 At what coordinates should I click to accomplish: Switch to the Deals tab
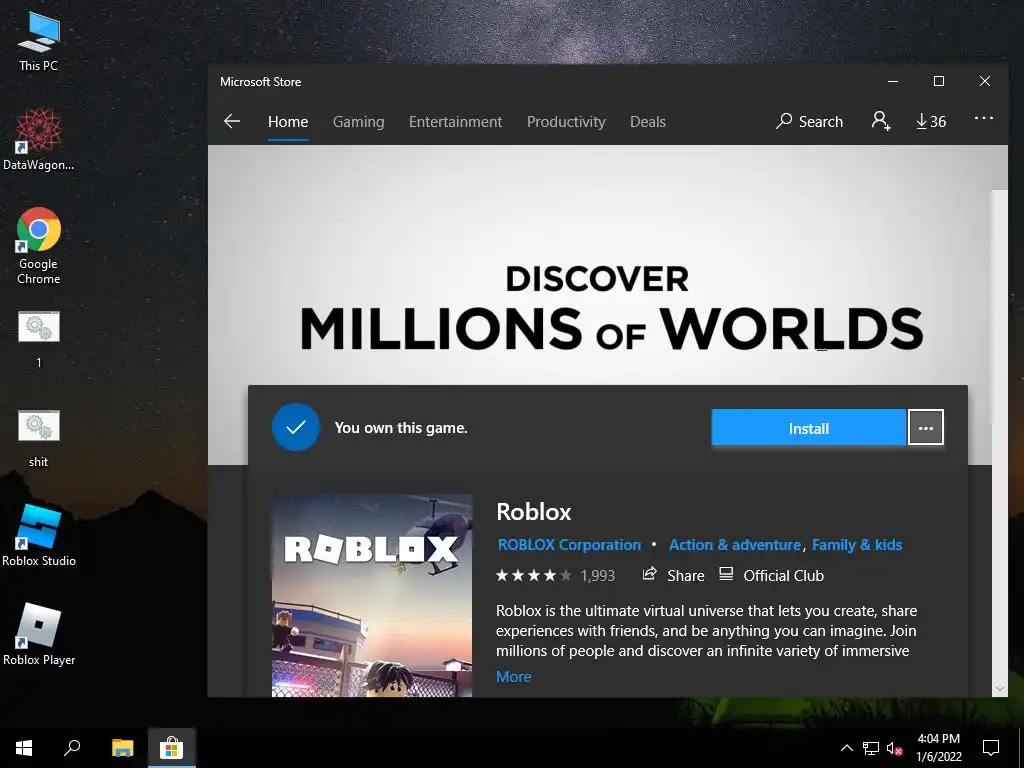(648, 121)
